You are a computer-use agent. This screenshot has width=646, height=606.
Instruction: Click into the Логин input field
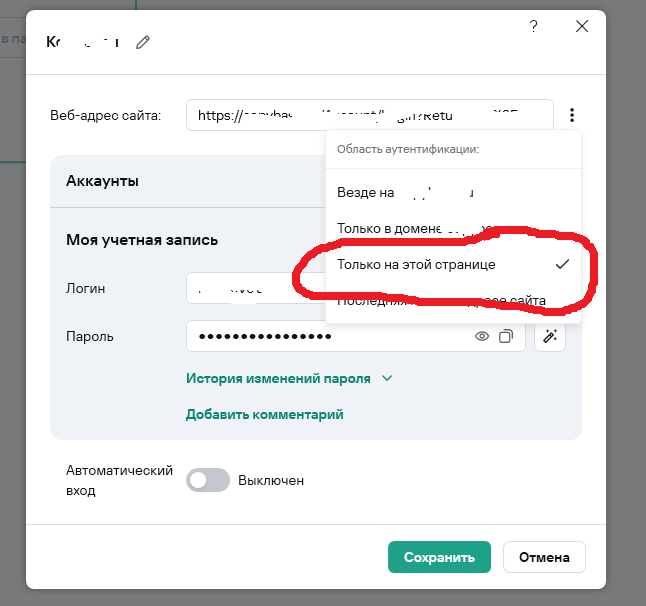(x=256, y=288)
